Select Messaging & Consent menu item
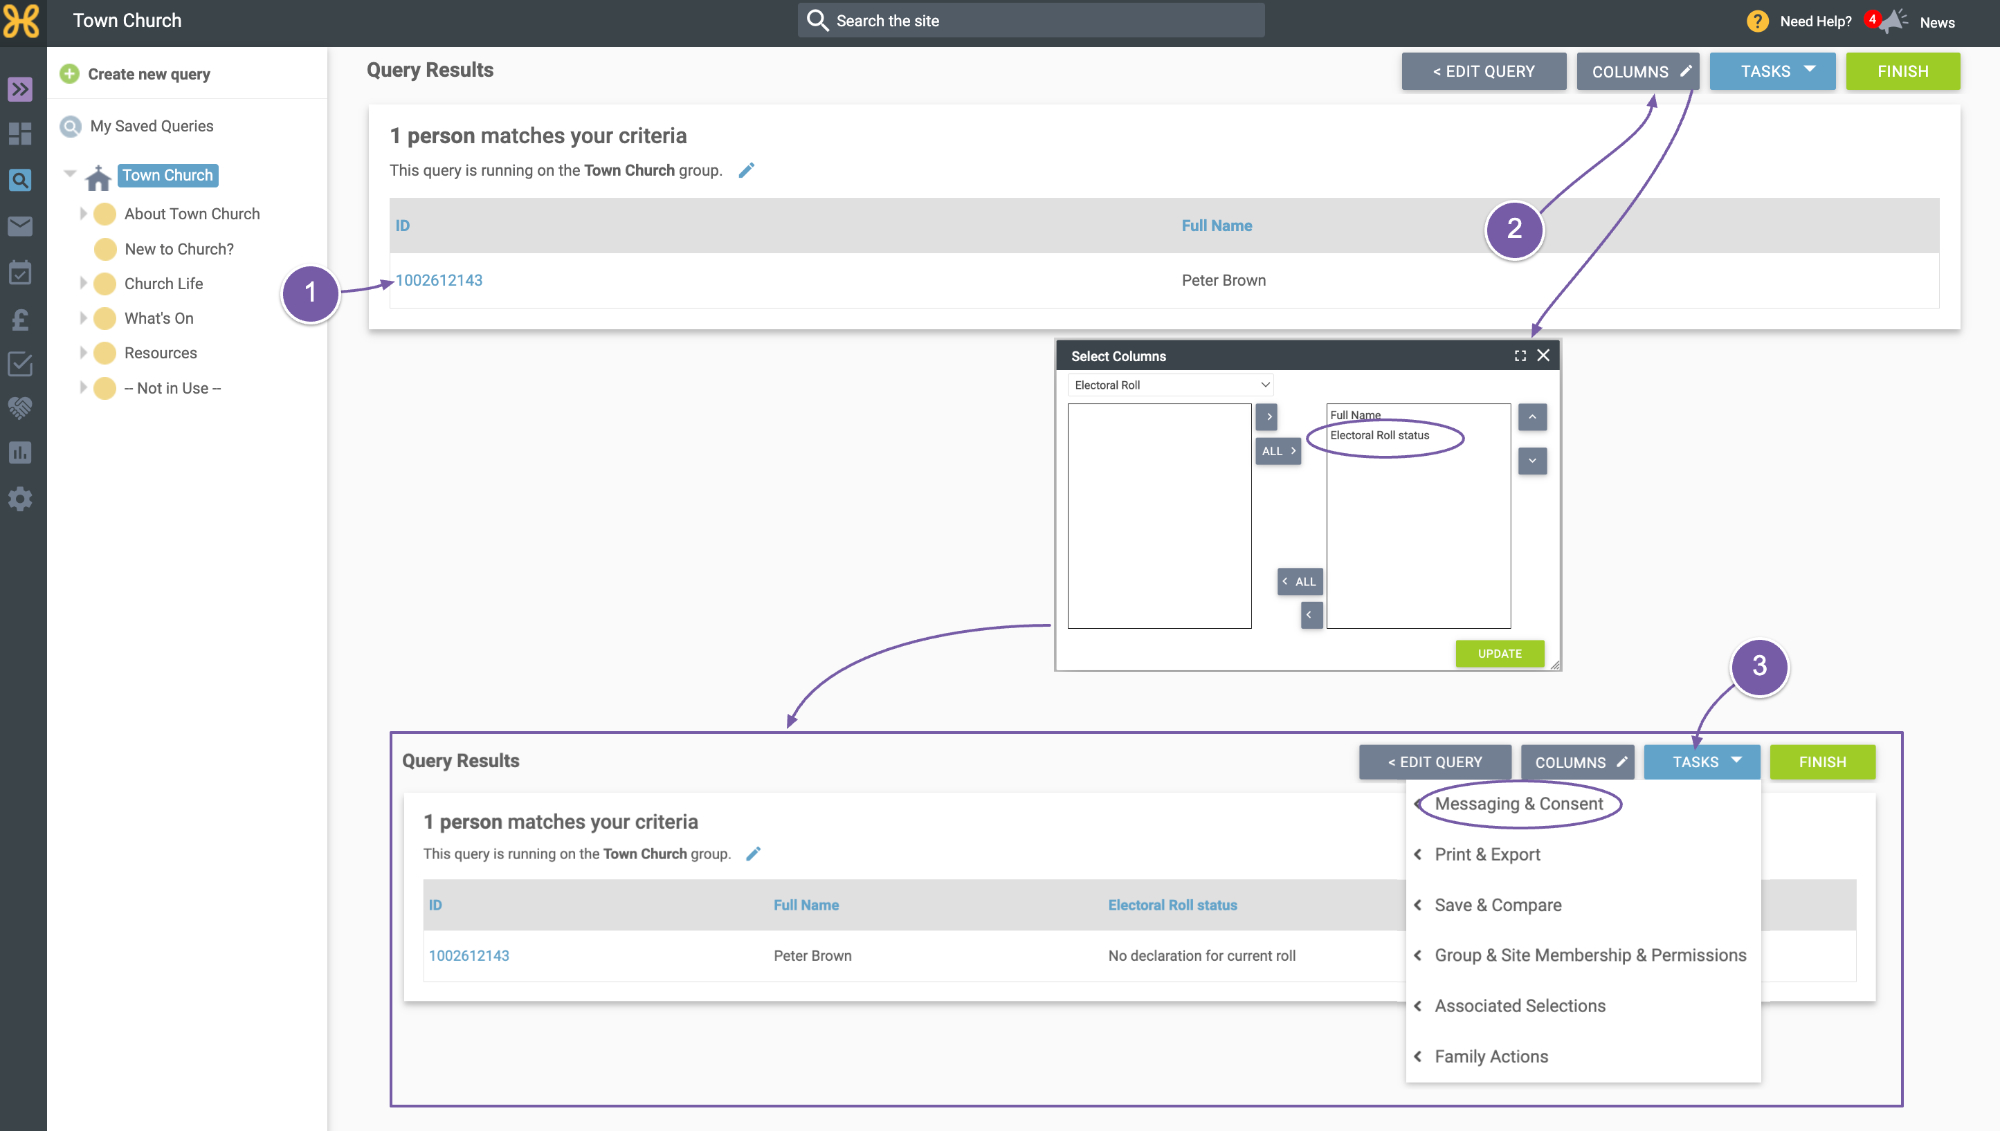Image resolution: width=2000 pixels, height=1131 pixels. tap(1518, 804)
